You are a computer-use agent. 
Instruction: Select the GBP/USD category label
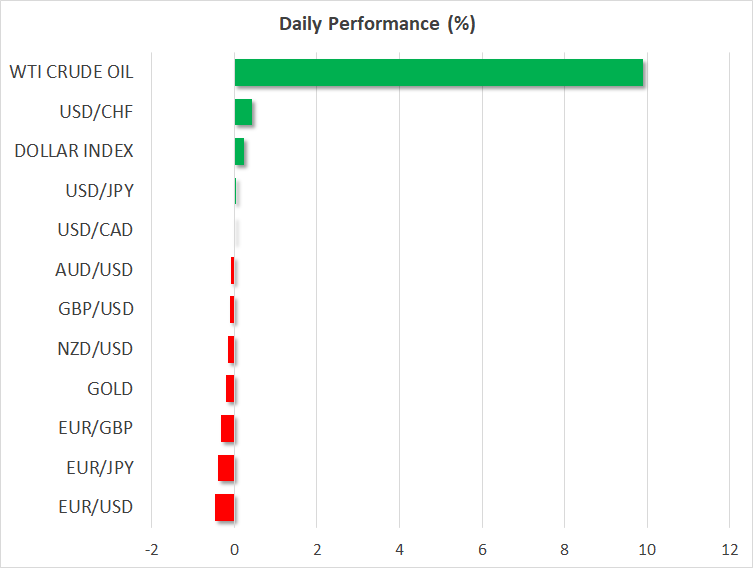coord(96,309)
